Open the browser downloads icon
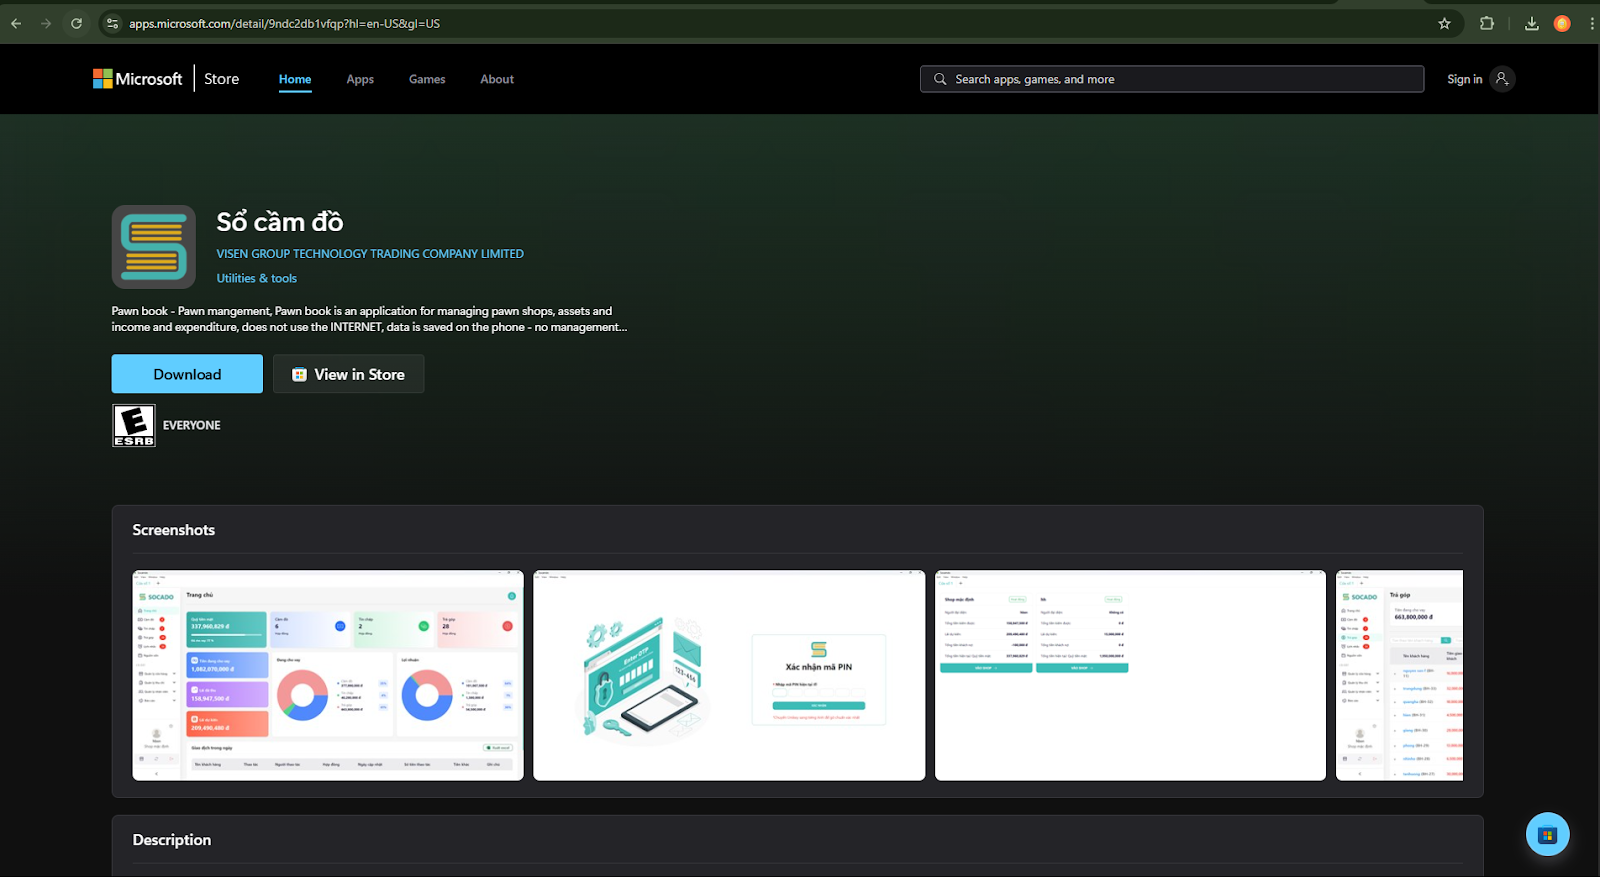This screenshot has width=1600, height=877. 1531,23
